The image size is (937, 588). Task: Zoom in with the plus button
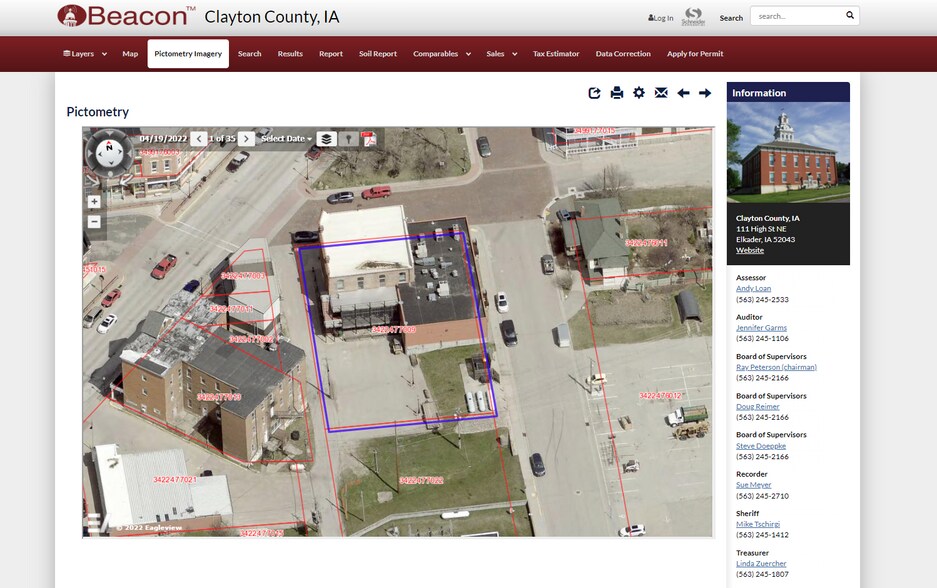94,201
